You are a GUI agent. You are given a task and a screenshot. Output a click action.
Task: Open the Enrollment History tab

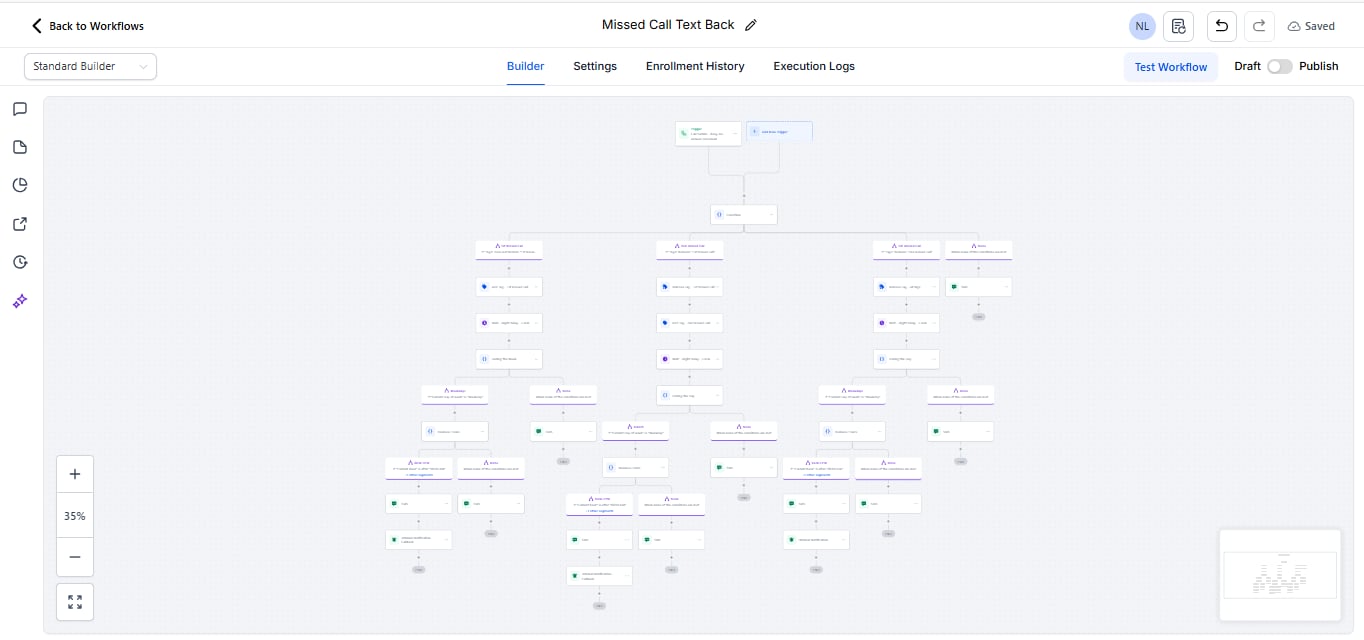click(x=695, y=66)
